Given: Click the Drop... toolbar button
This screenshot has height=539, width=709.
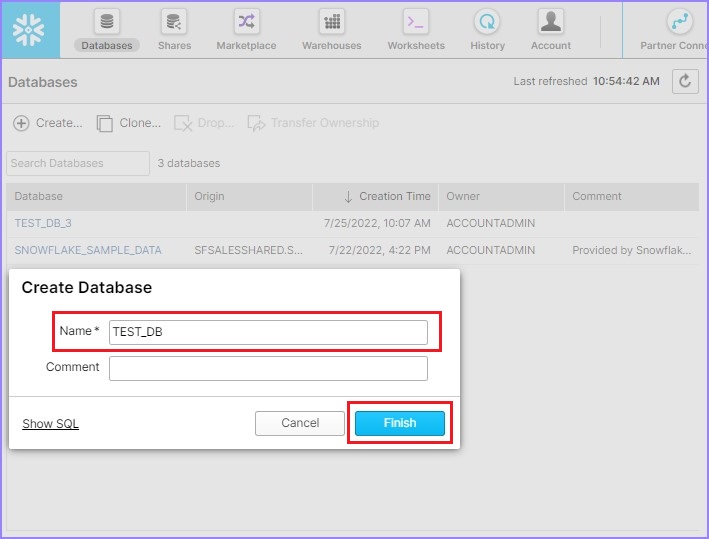Looking at the screenshot, I should tap(204, 123).
